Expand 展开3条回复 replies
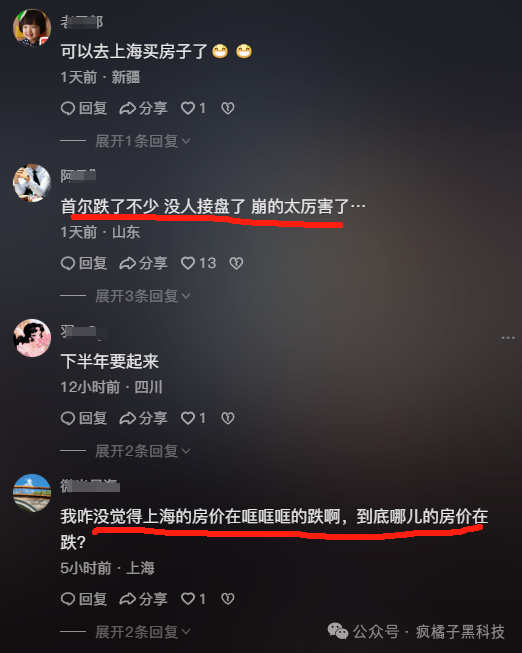 pos(142,296)
